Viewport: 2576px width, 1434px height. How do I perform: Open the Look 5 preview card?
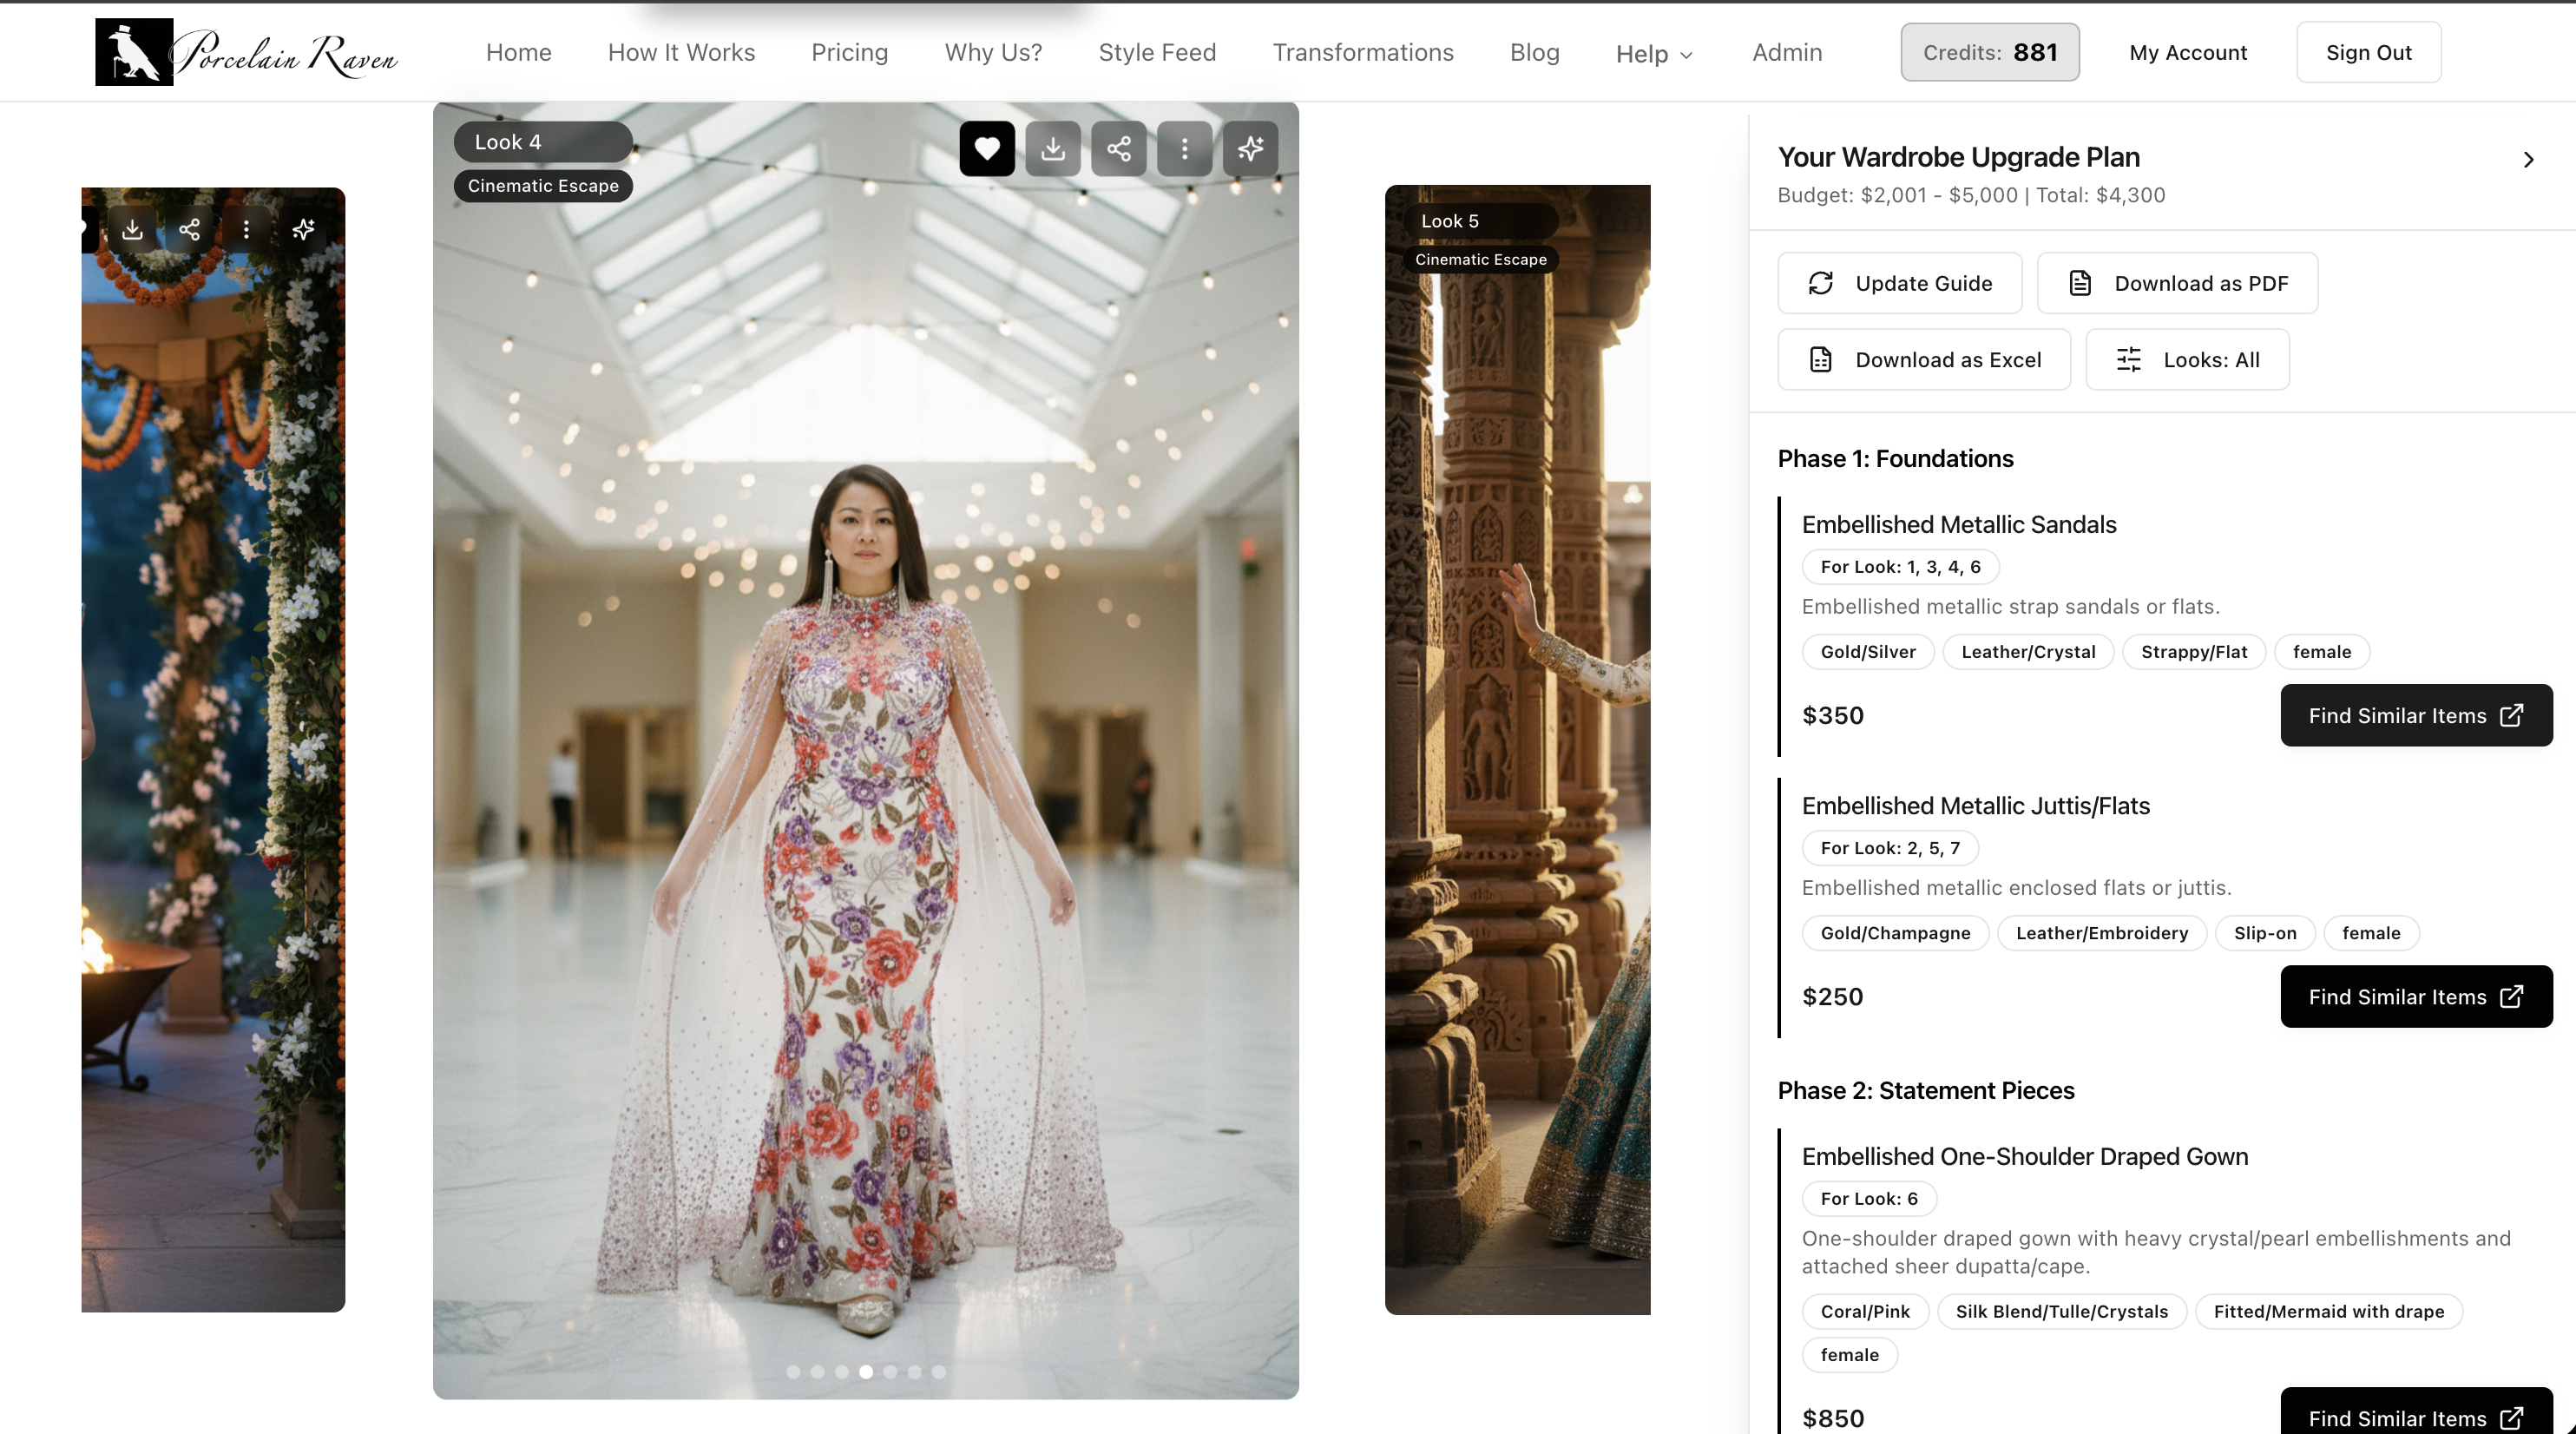[x=1517, y=750]
